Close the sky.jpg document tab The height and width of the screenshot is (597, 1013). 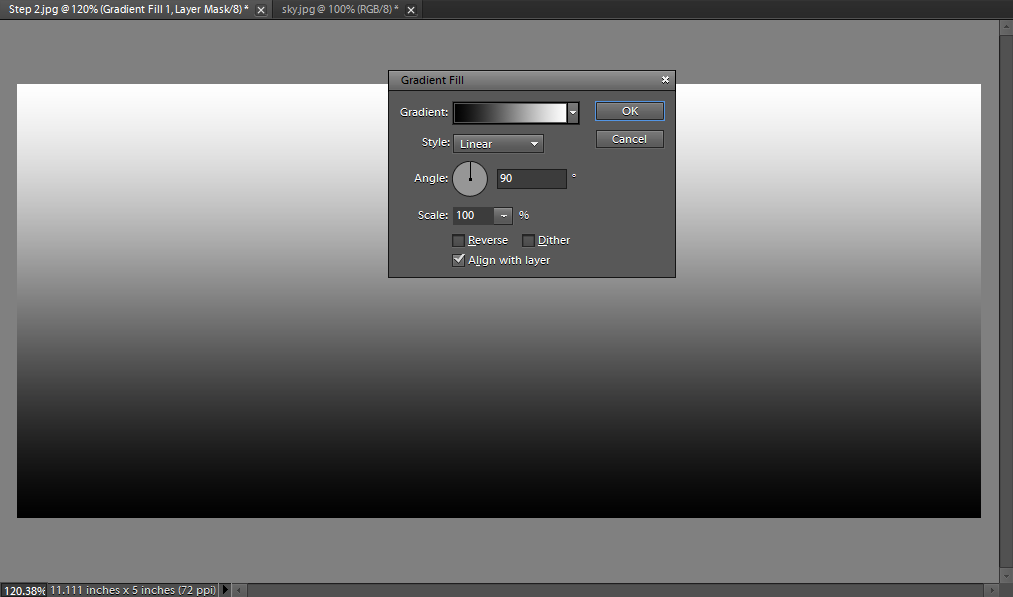point(410,9)
